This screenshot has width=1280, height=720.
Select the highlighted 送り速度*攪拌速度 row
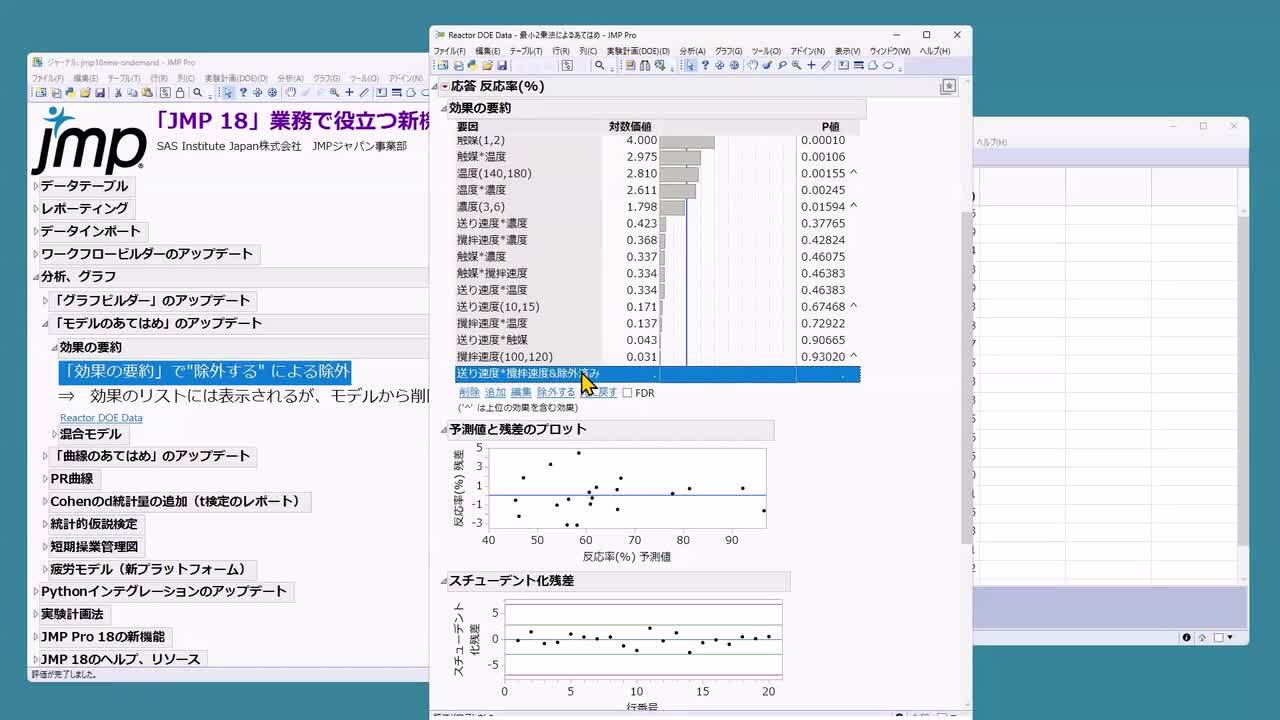(657, 374)
